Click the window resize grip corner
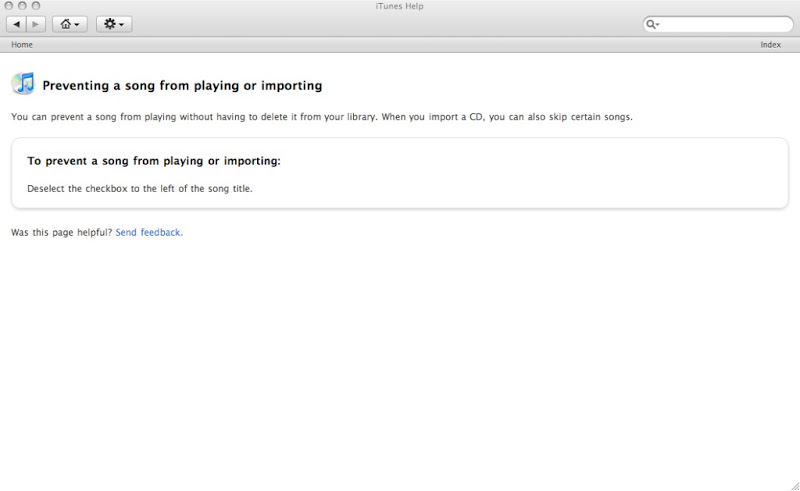 point(794,485)
